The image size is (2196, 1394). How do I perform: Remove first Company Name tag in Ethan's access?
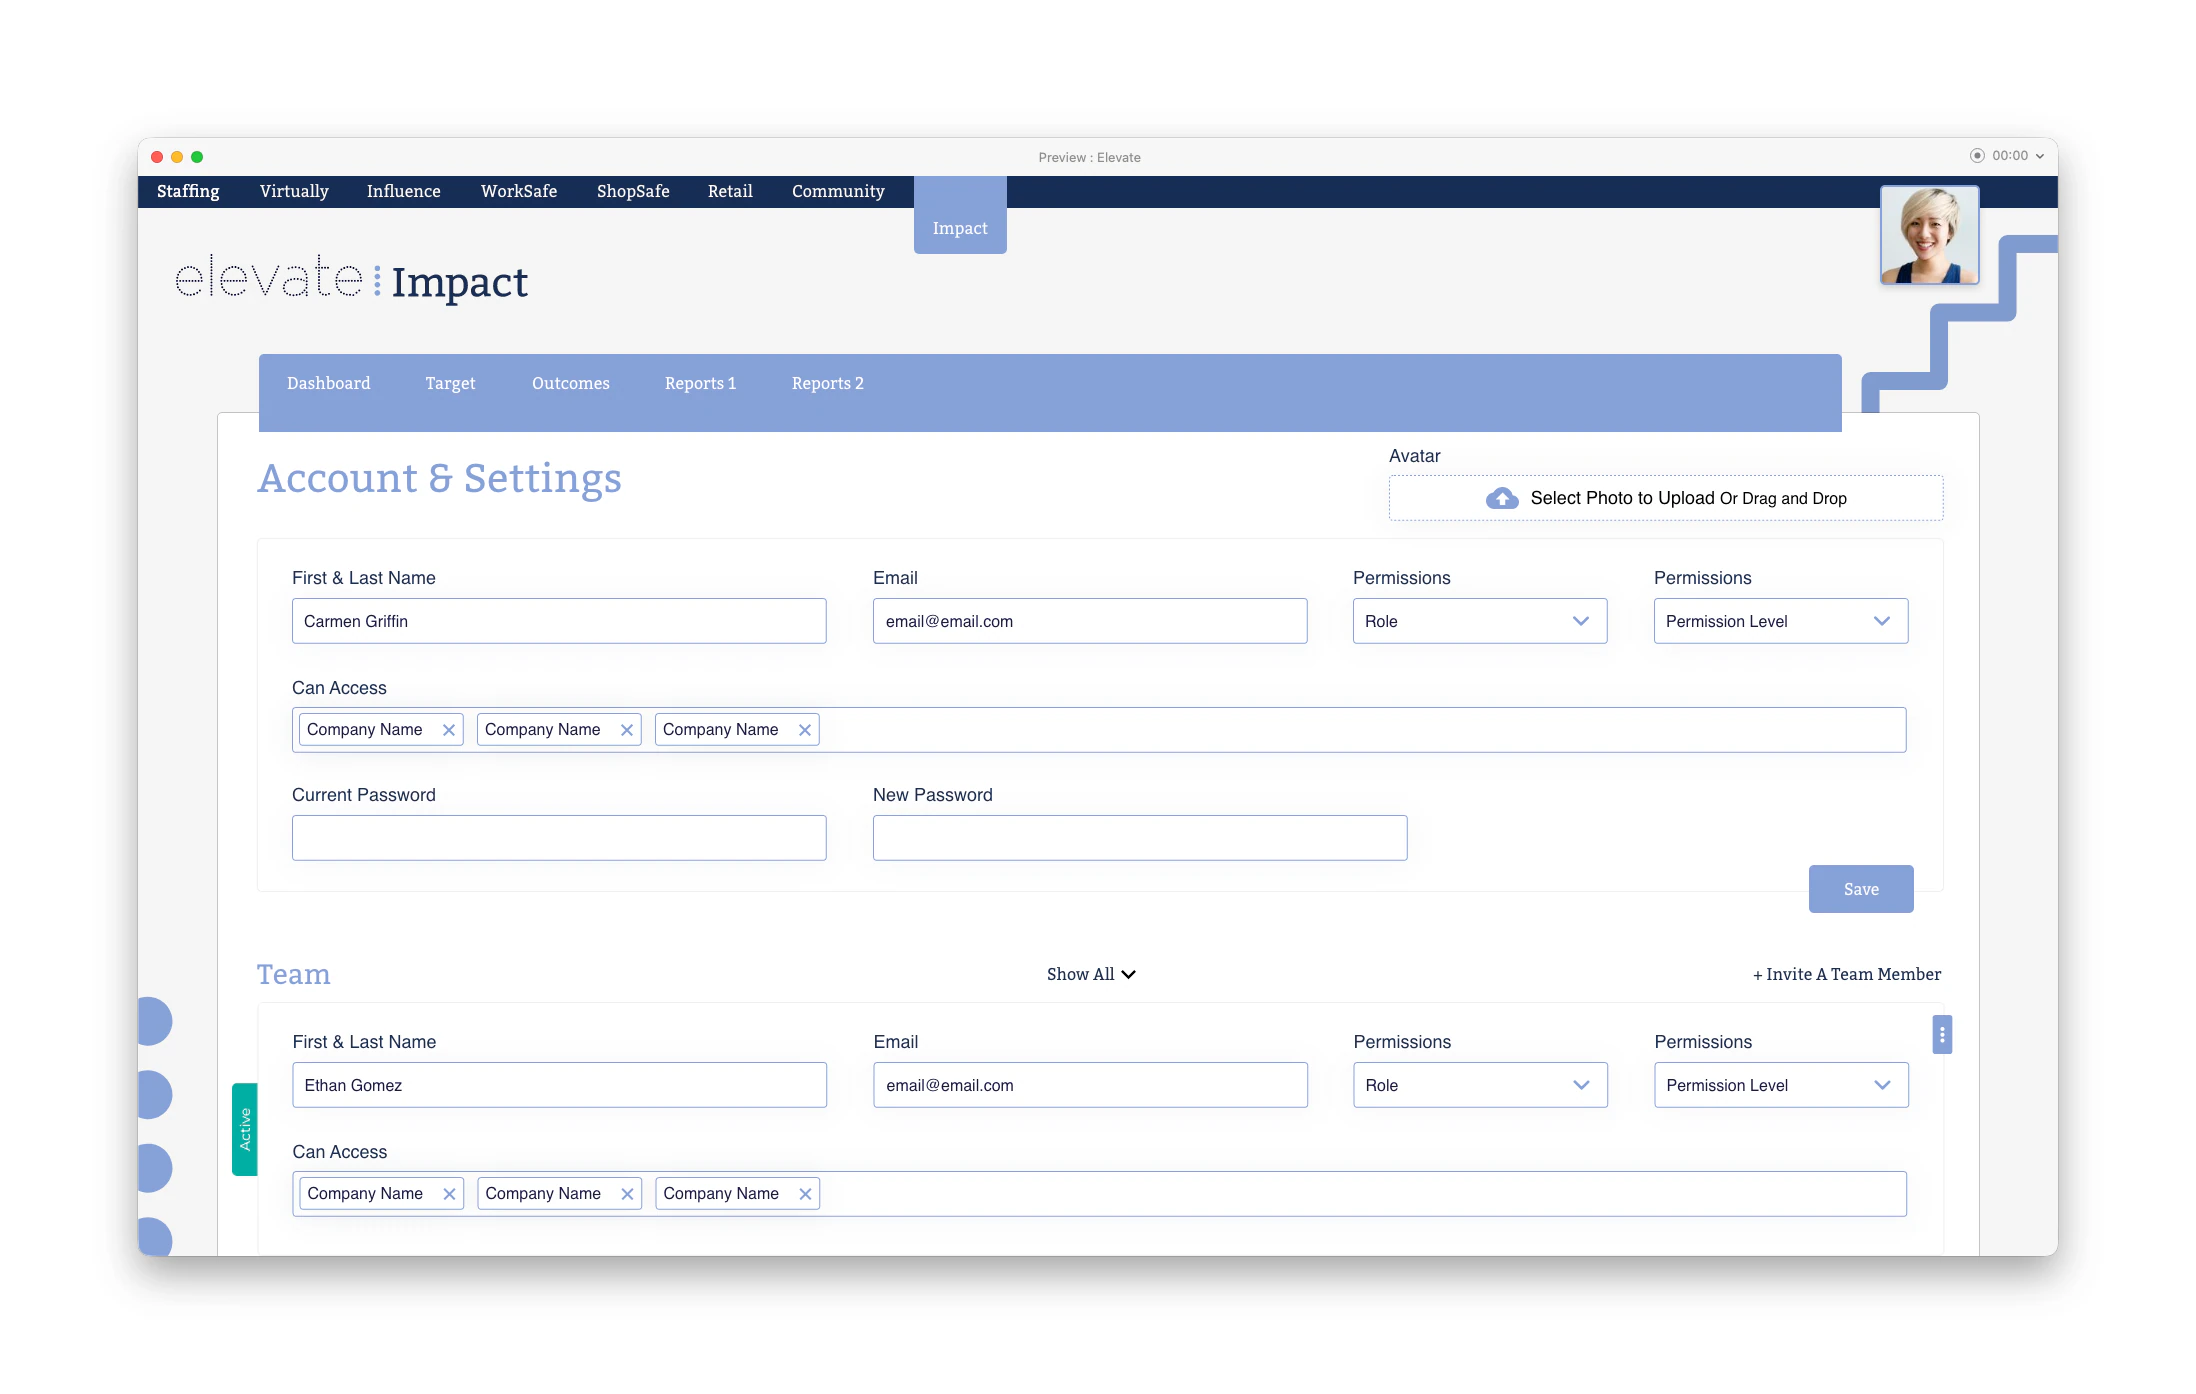[449, 1194]
